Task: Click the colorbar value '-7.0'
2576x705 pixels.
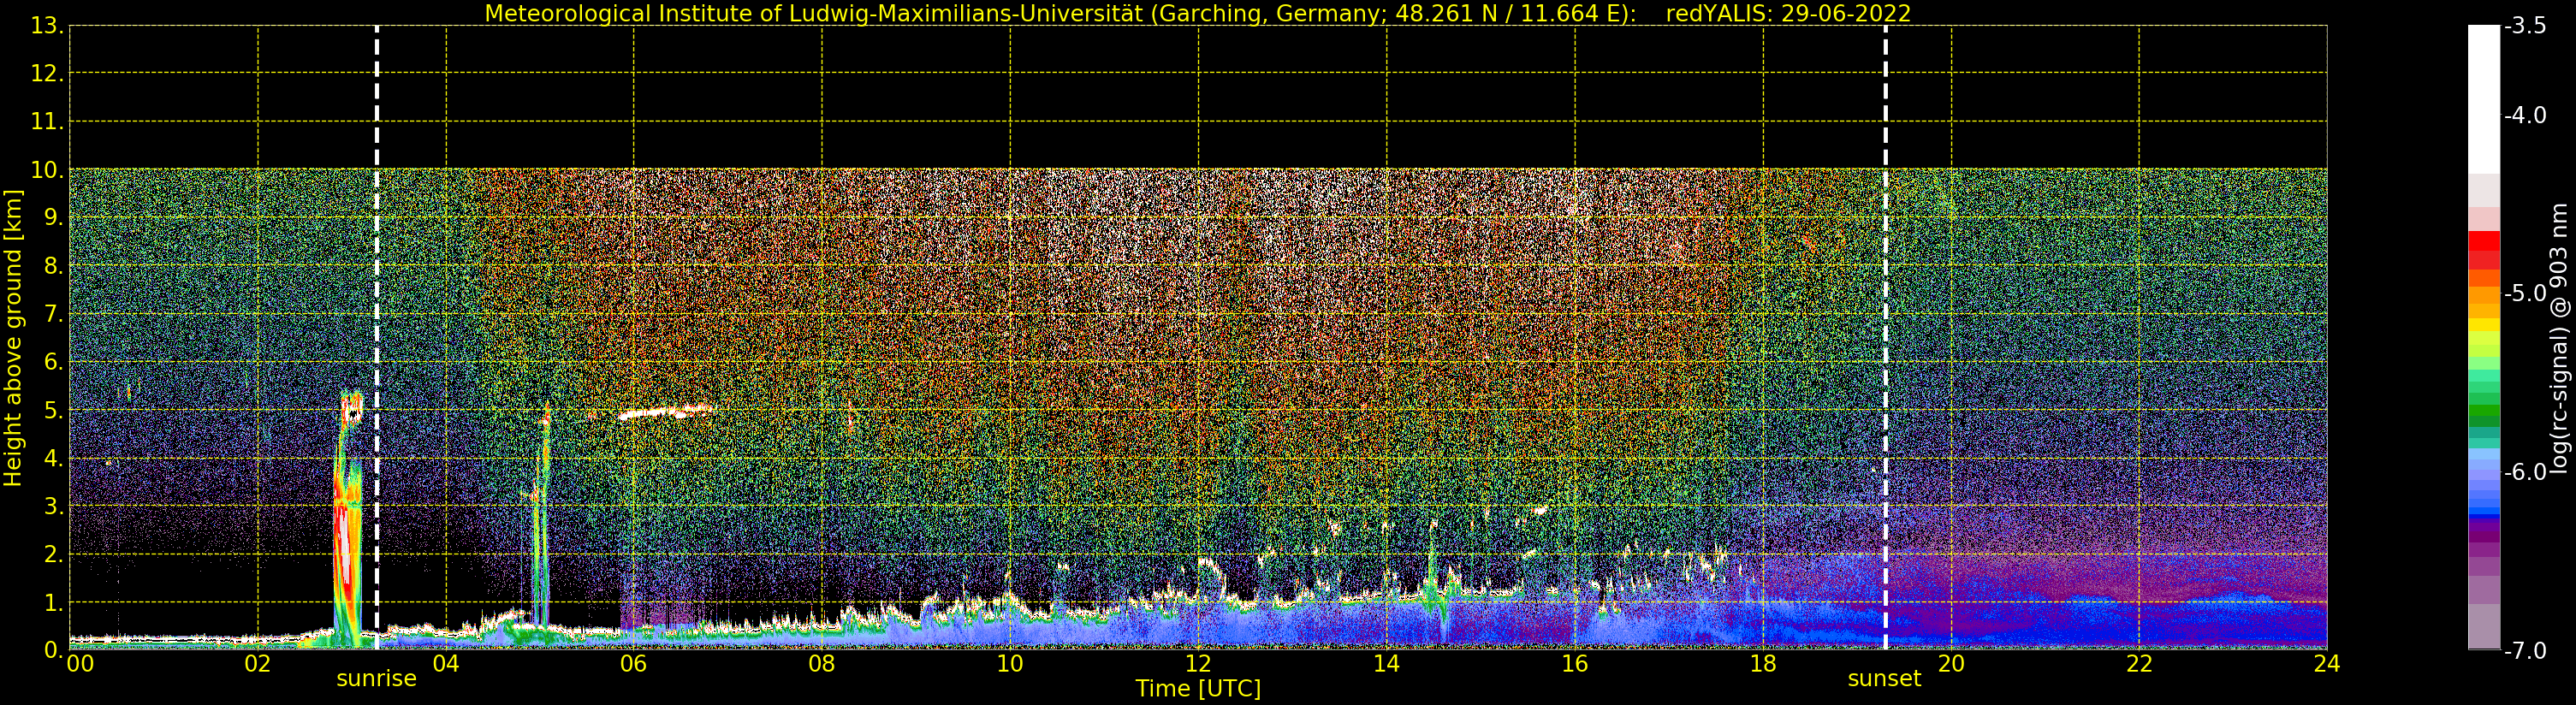Action: pos(2526,651)
